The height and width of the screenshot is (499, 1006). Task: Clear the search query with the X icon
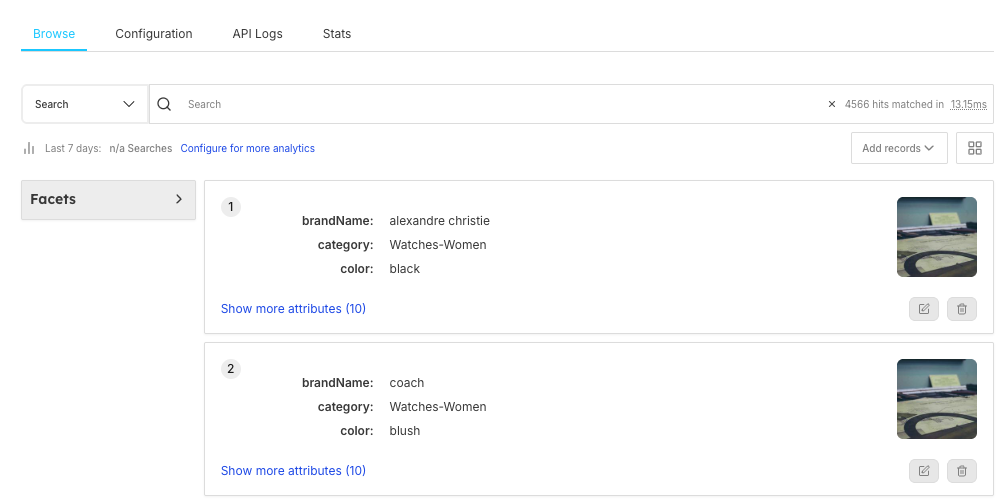pos(831,104)
